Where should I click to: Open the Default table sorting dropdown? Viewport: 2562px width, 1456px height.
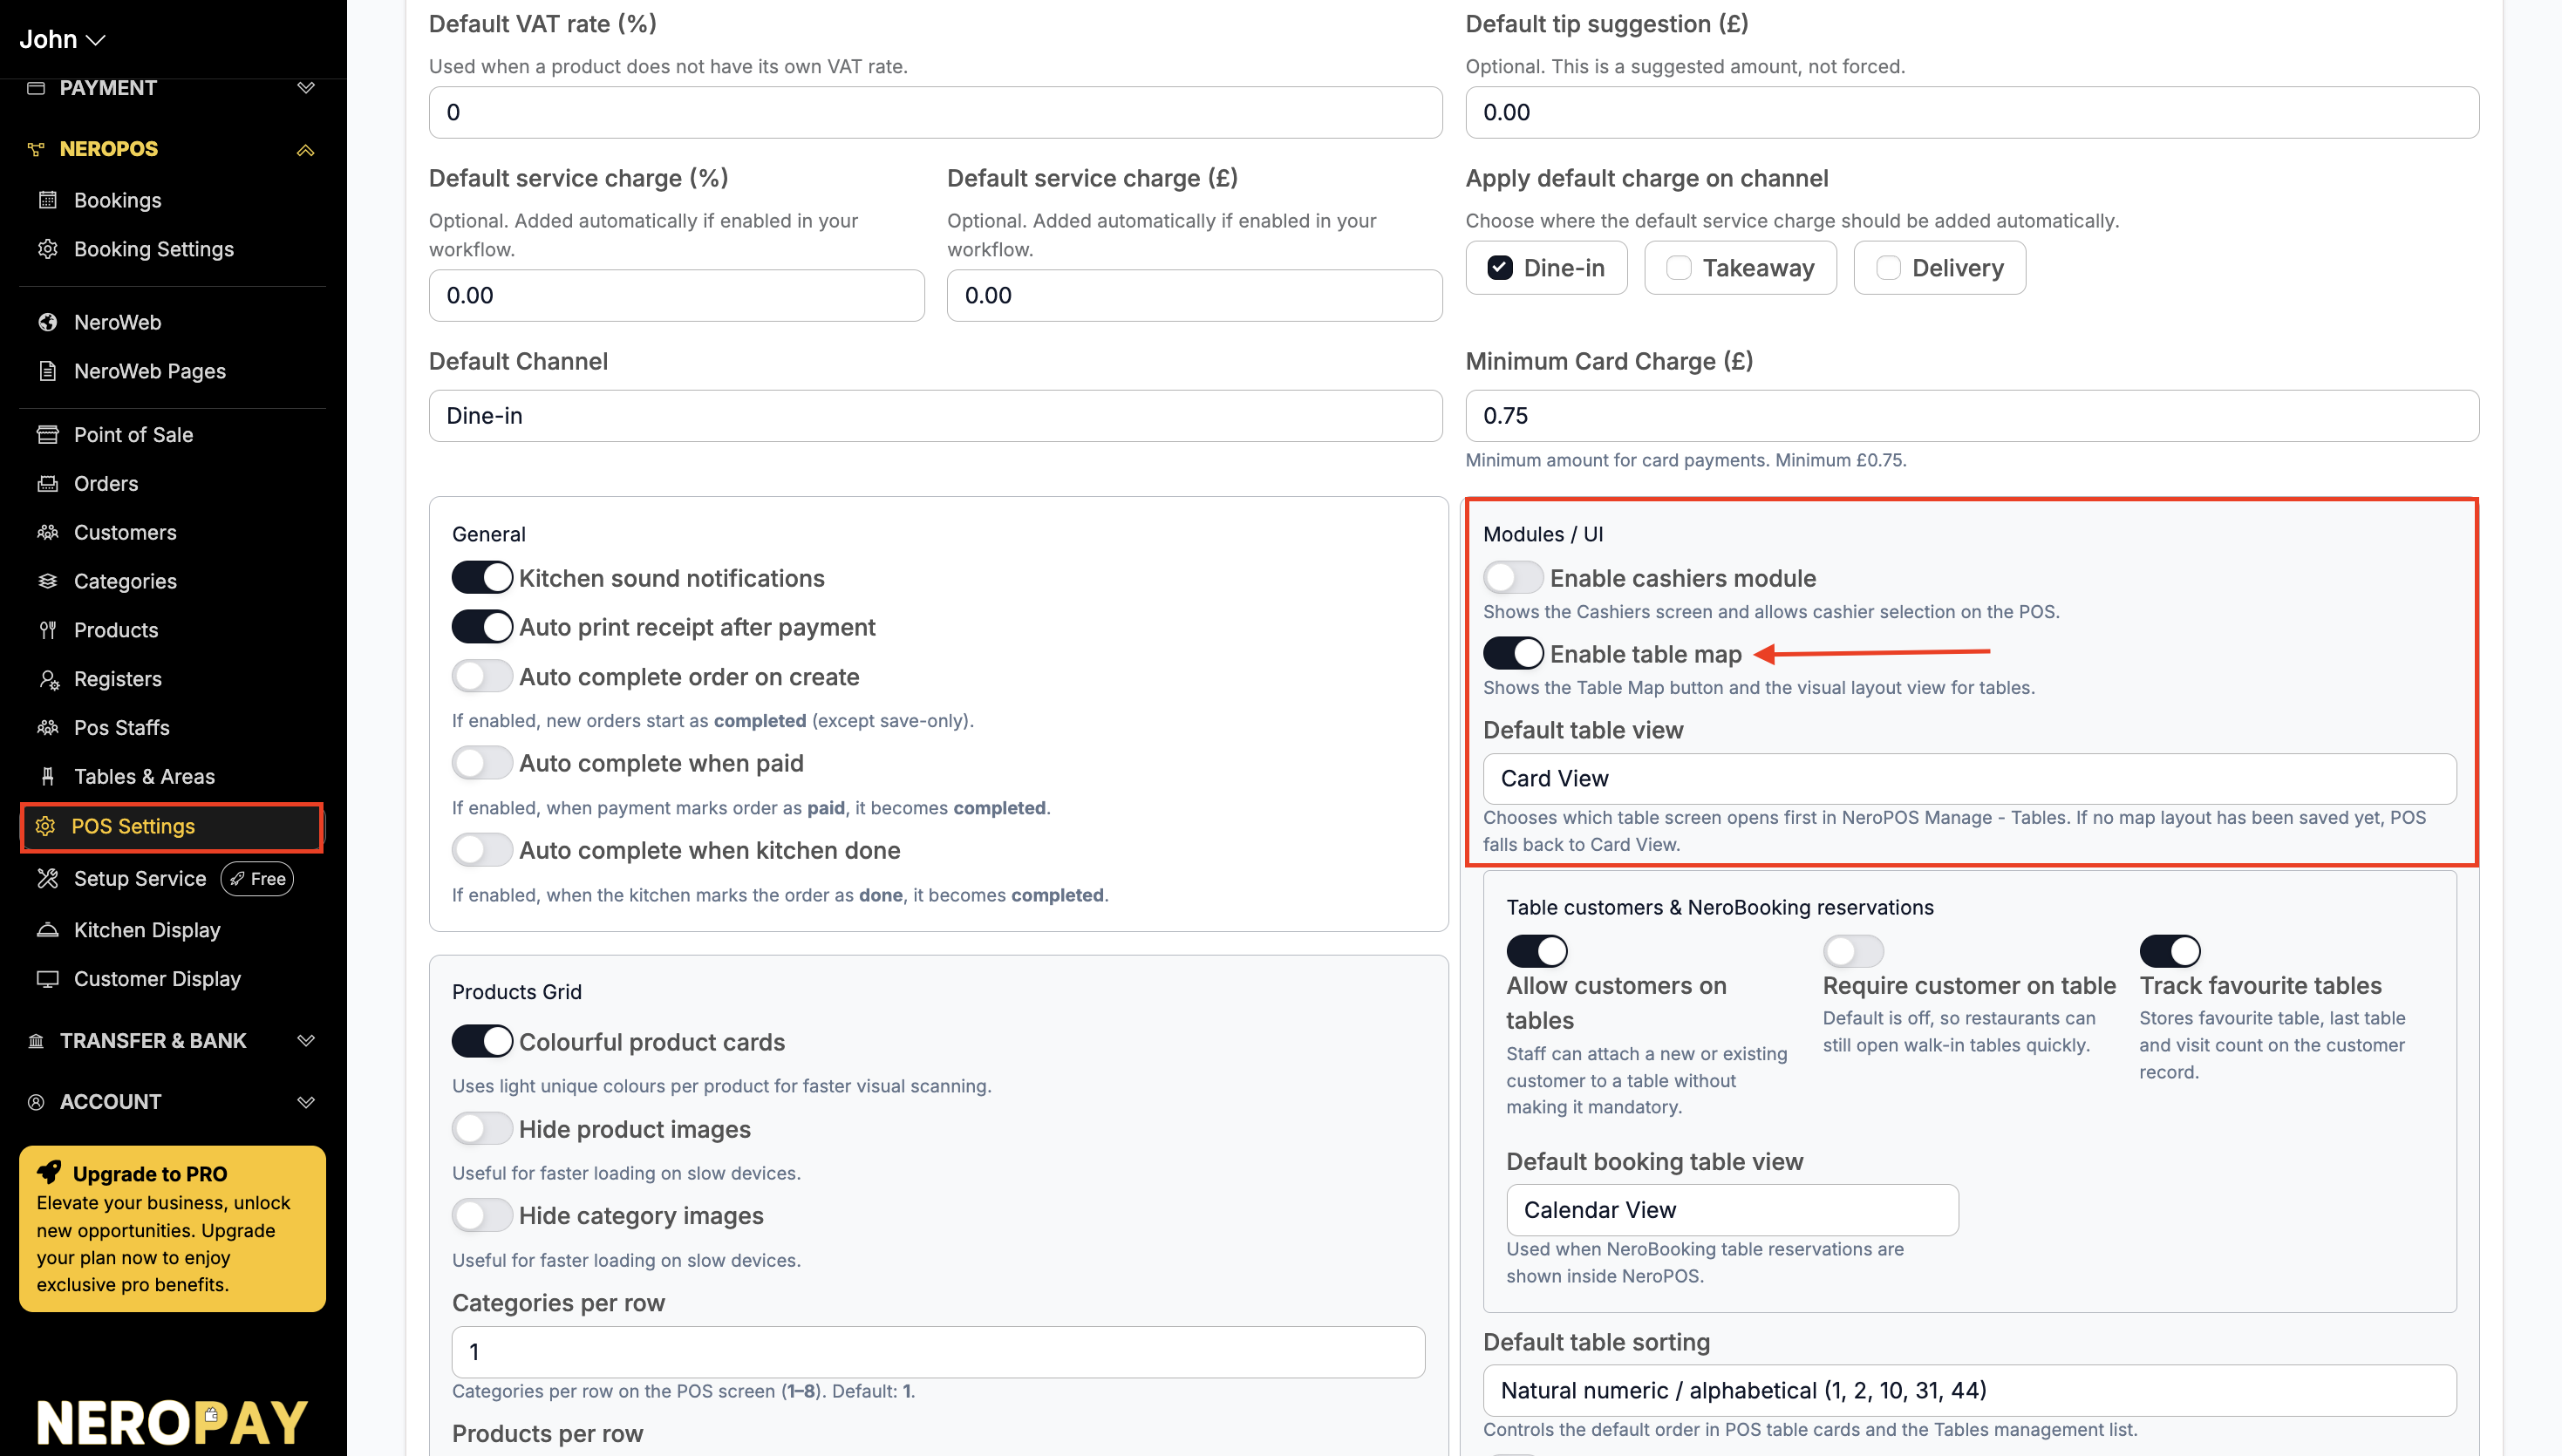coord(1969,1391)
